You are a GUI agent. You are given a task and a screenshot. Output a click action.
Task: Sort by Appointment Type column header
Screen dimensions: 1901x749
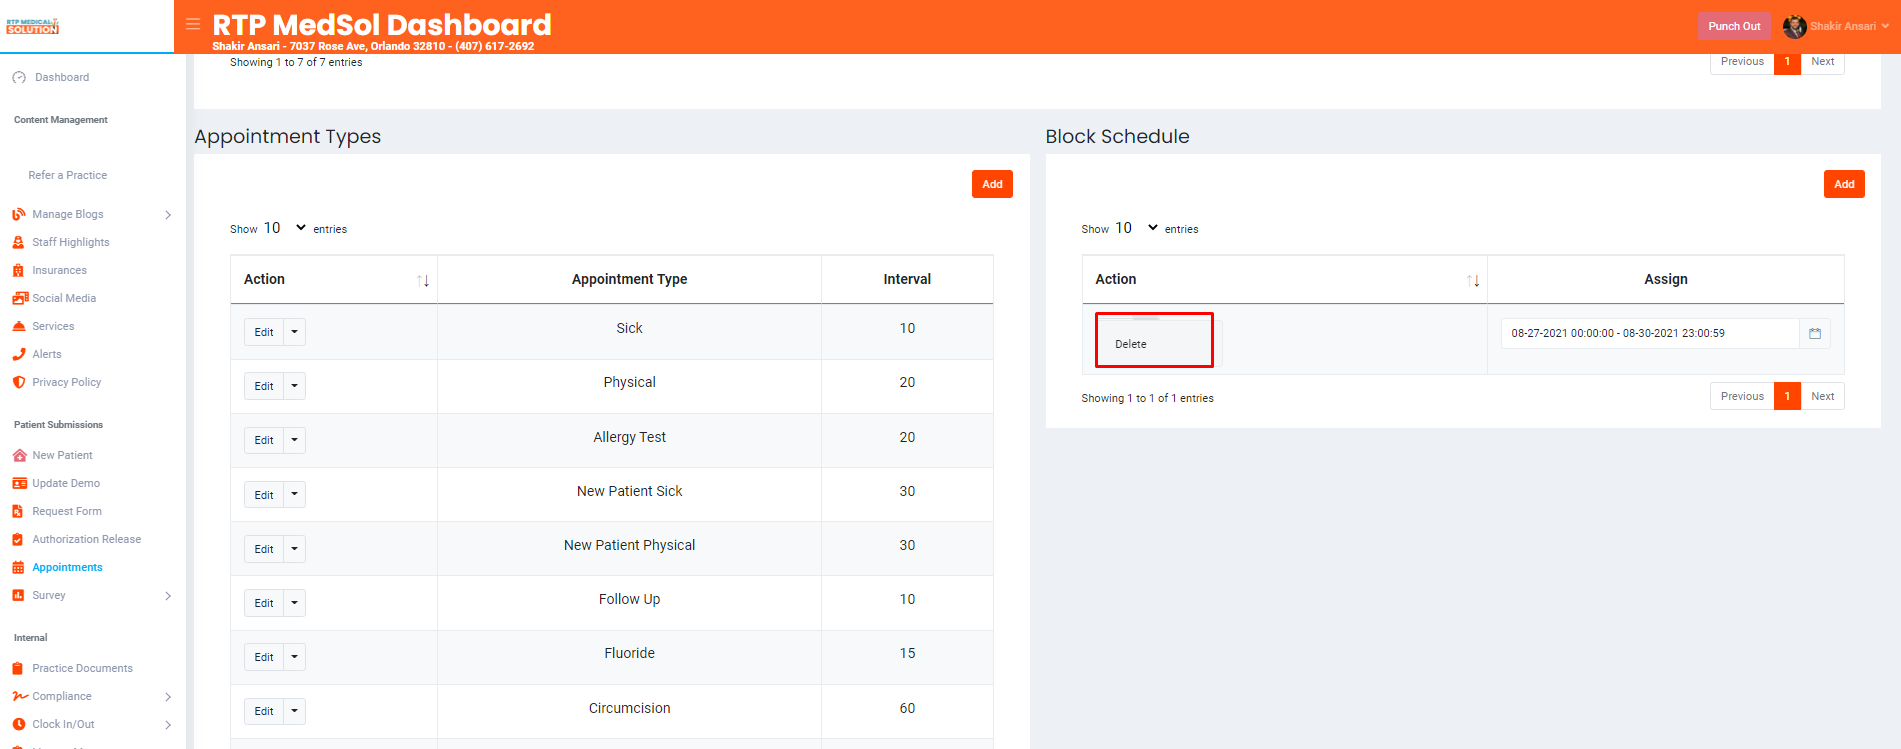pos(630,279)
